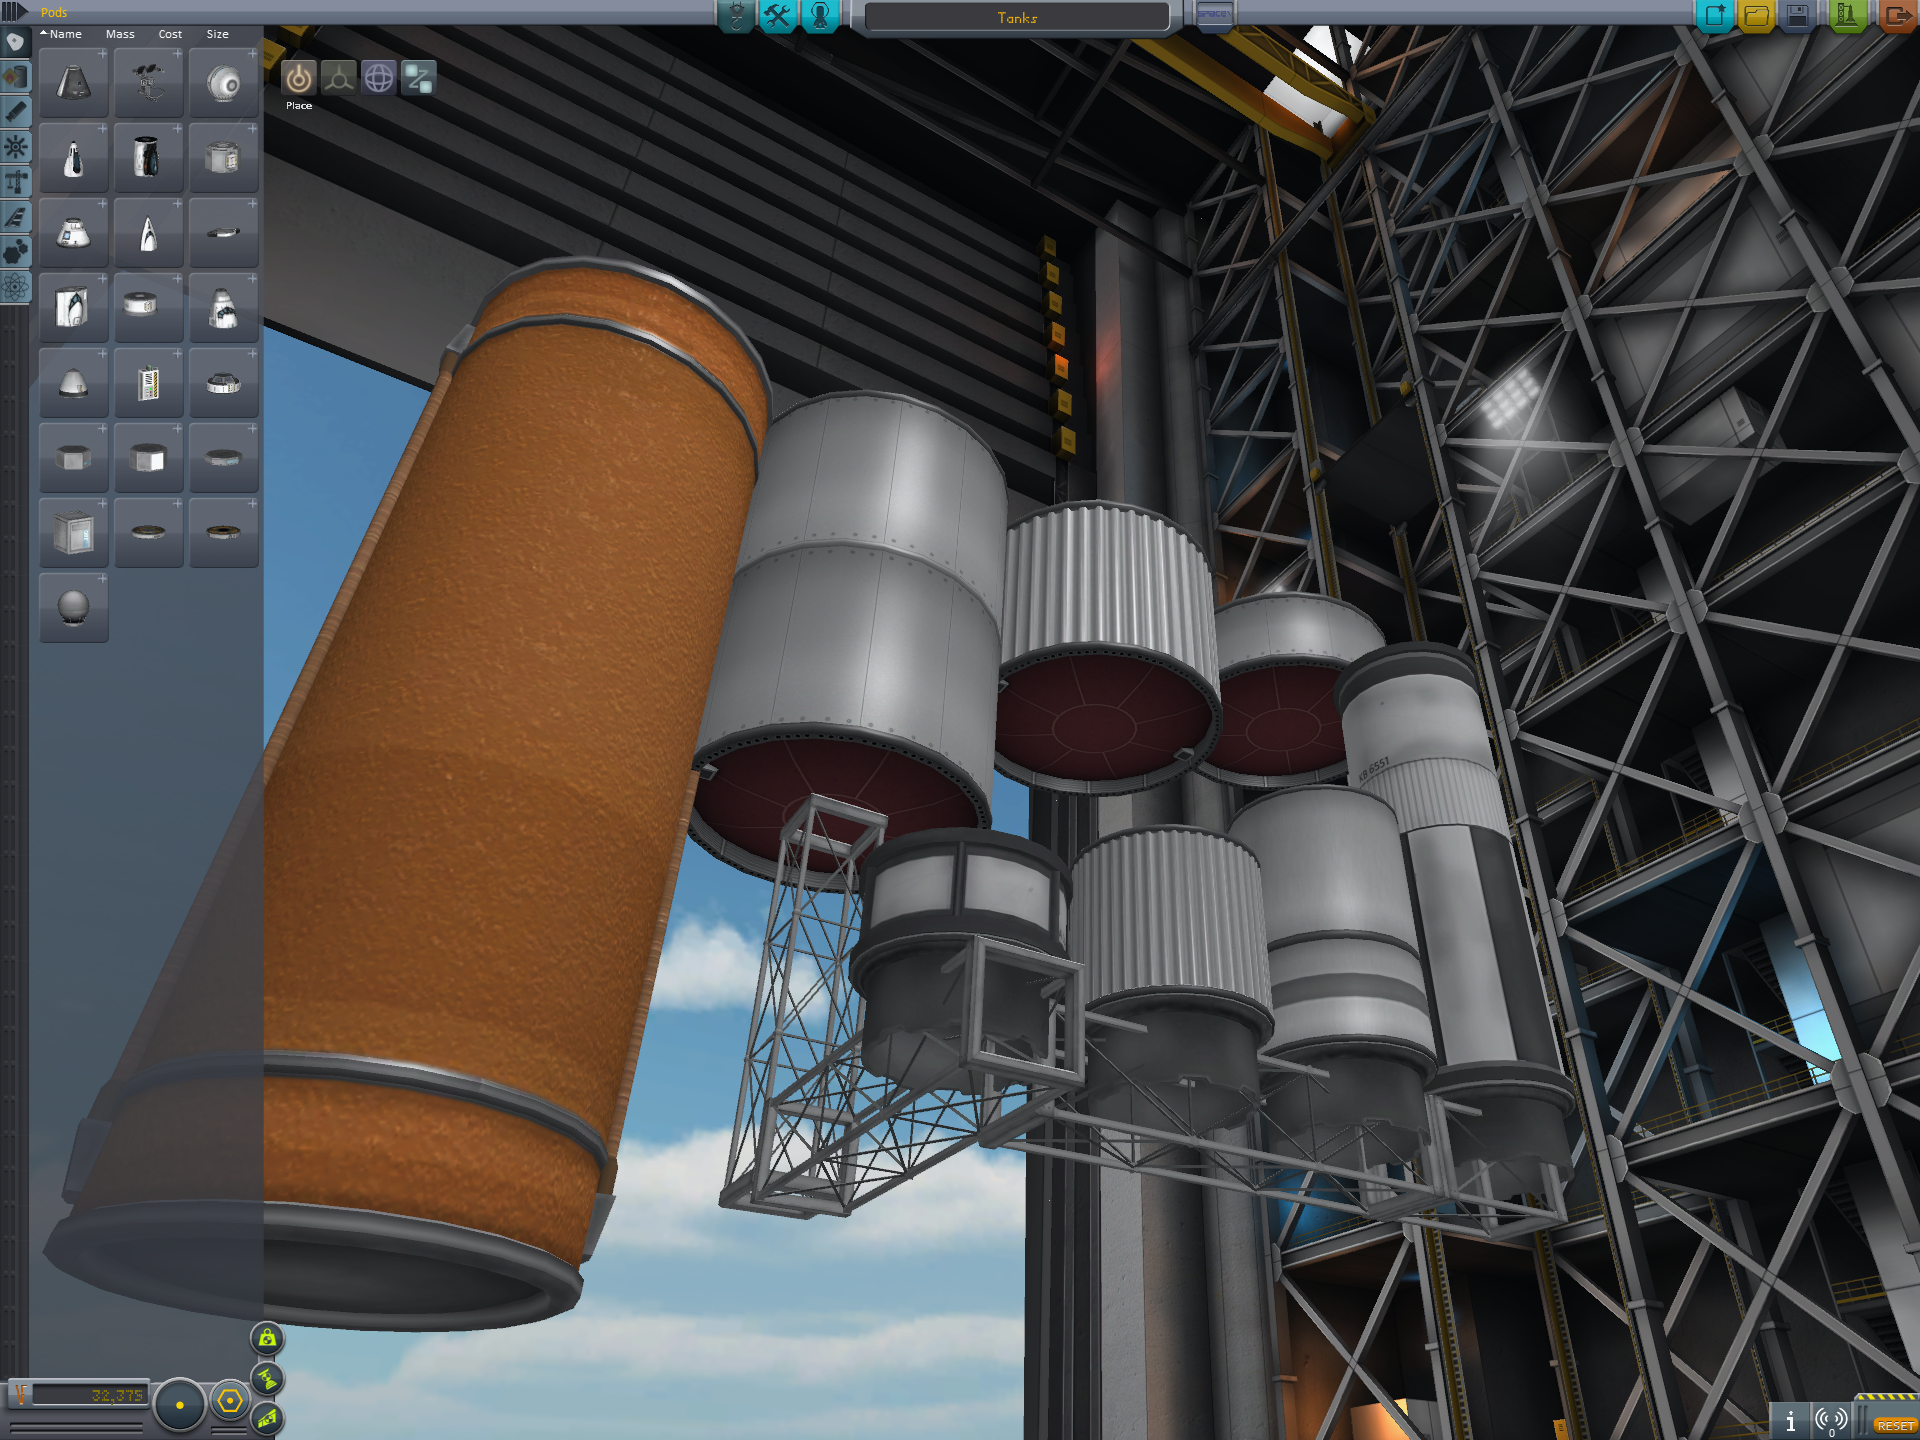Pick the gray hexagonal probe core, sixth row

click(x=74, y=458)
